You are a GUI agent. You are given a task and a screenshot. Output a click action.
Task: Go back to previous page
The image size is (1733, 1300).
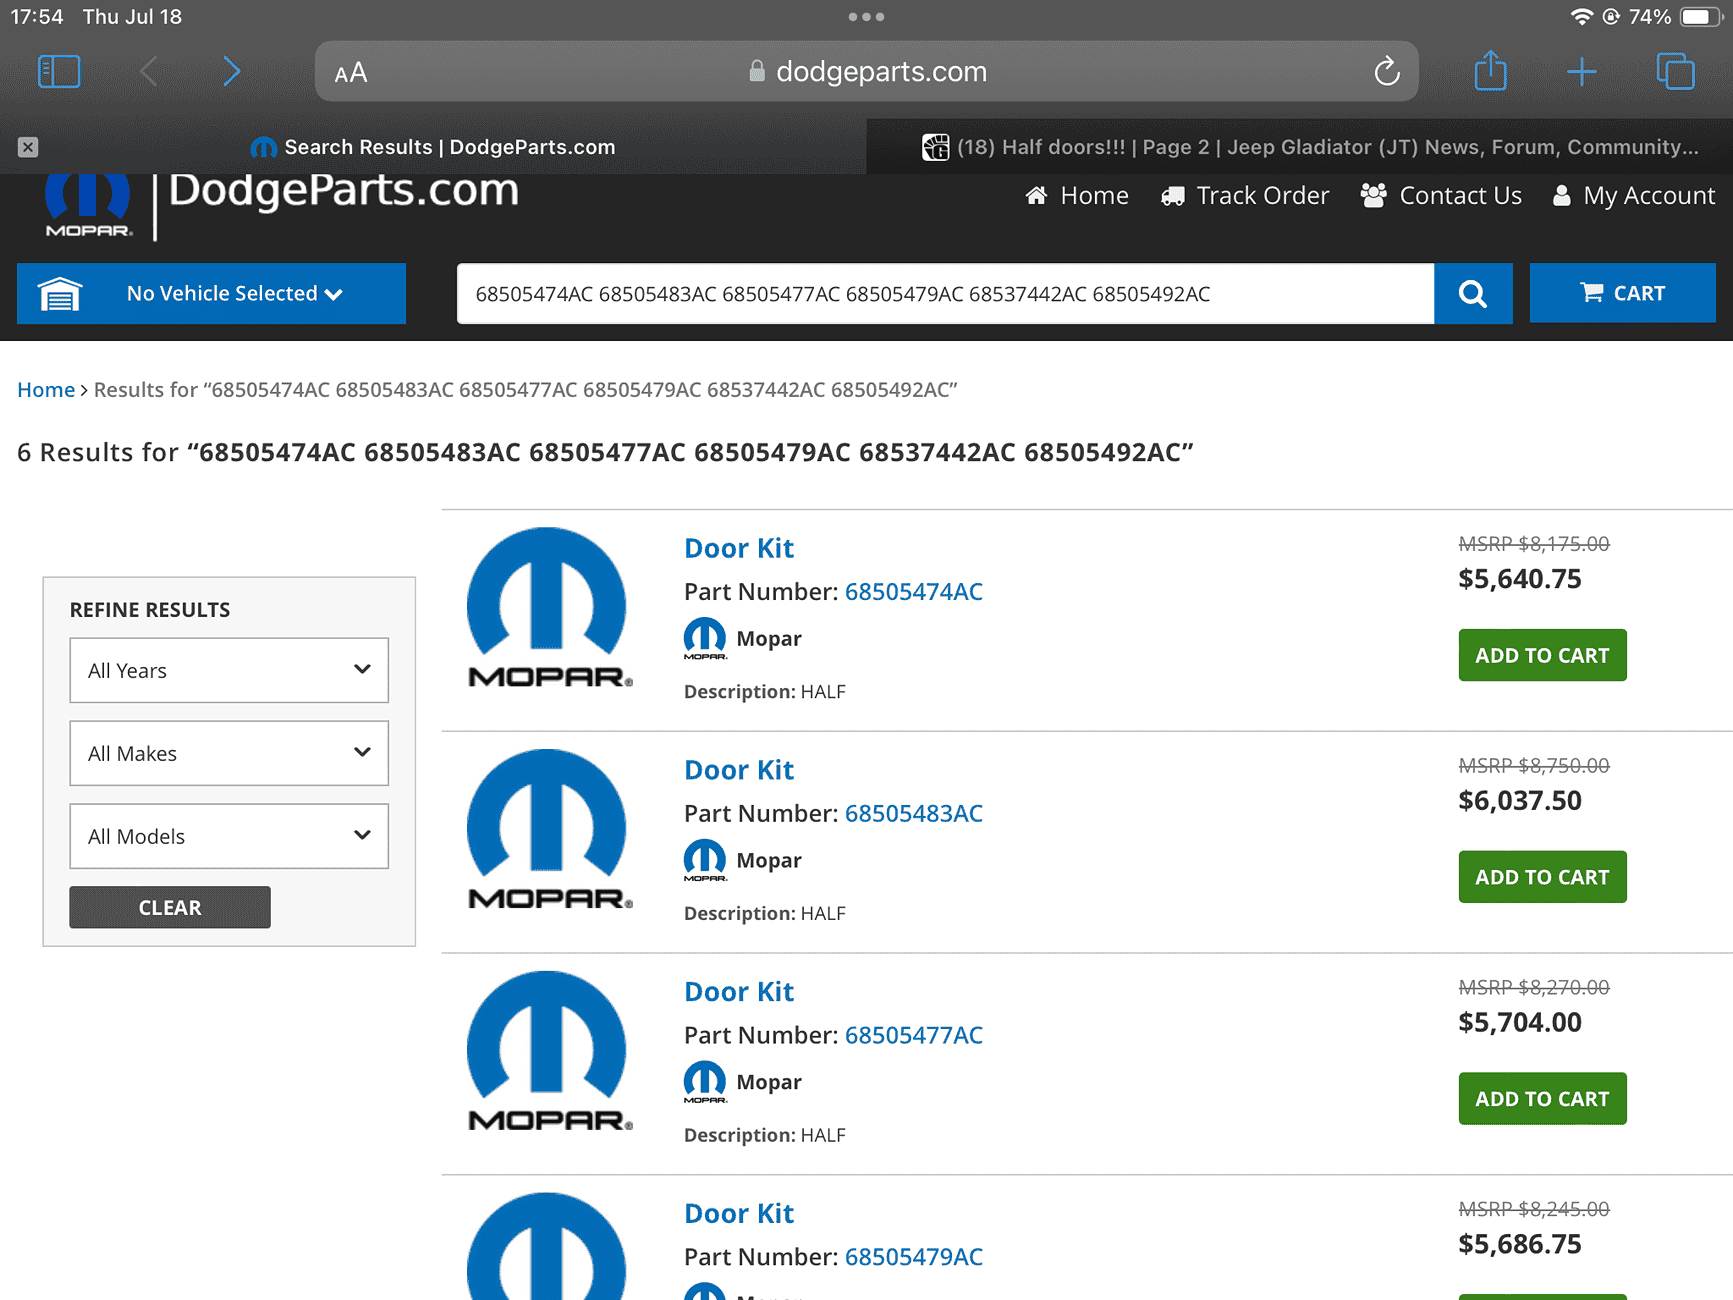tap(149, 71)
